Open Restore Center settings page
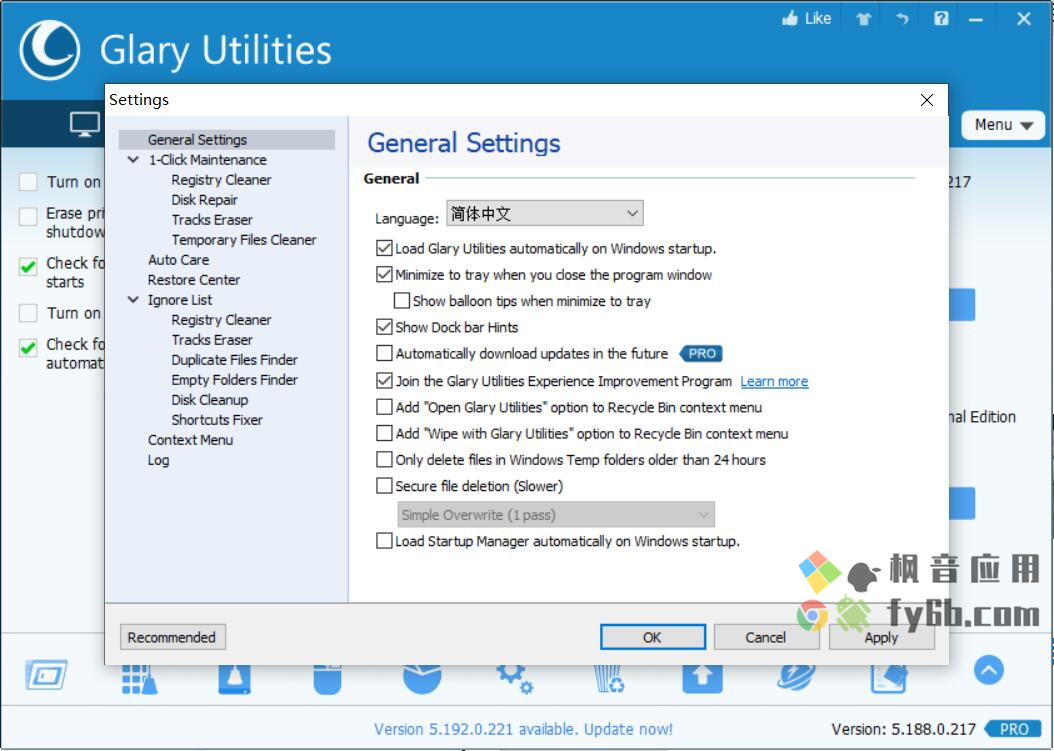This screenshot has height=751, width=1054. (194, 280)
